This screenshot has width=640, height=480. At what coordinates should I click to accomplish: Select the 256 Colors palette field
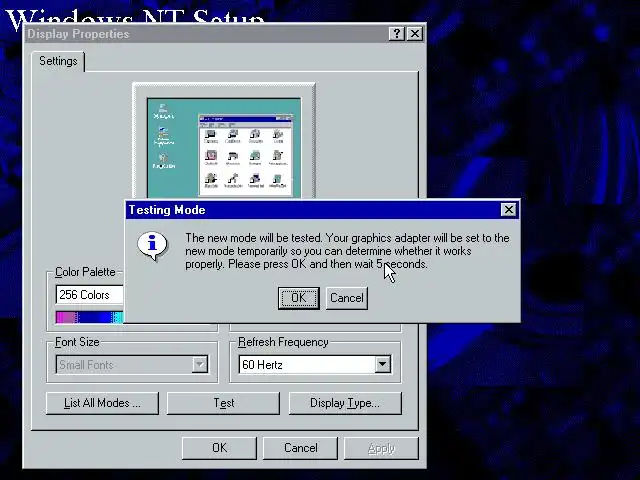pos(90,295)
